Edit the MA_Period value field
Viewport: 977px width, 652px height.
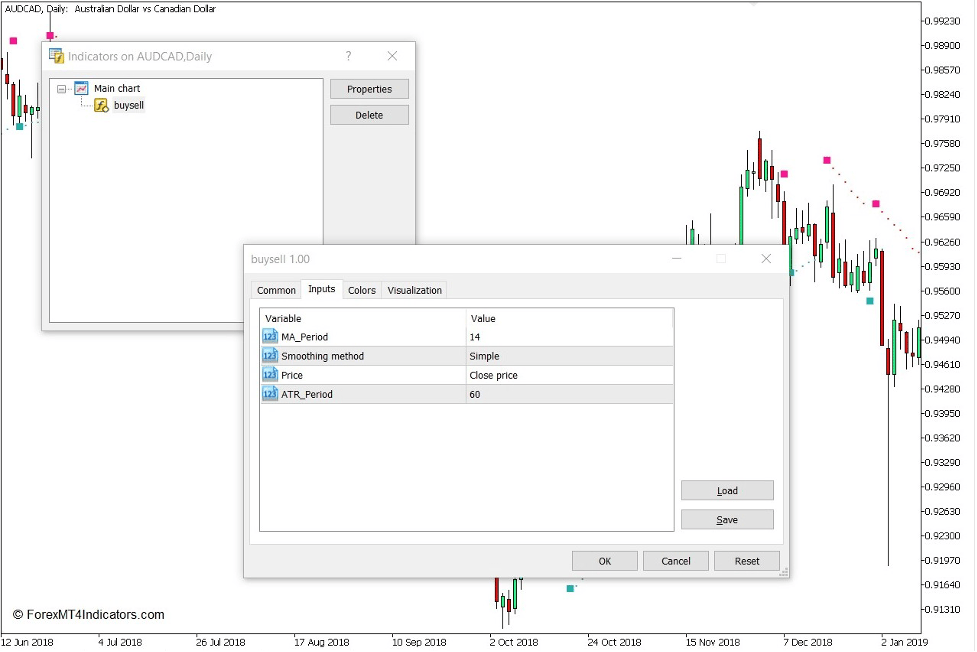(x=565, y=336)
